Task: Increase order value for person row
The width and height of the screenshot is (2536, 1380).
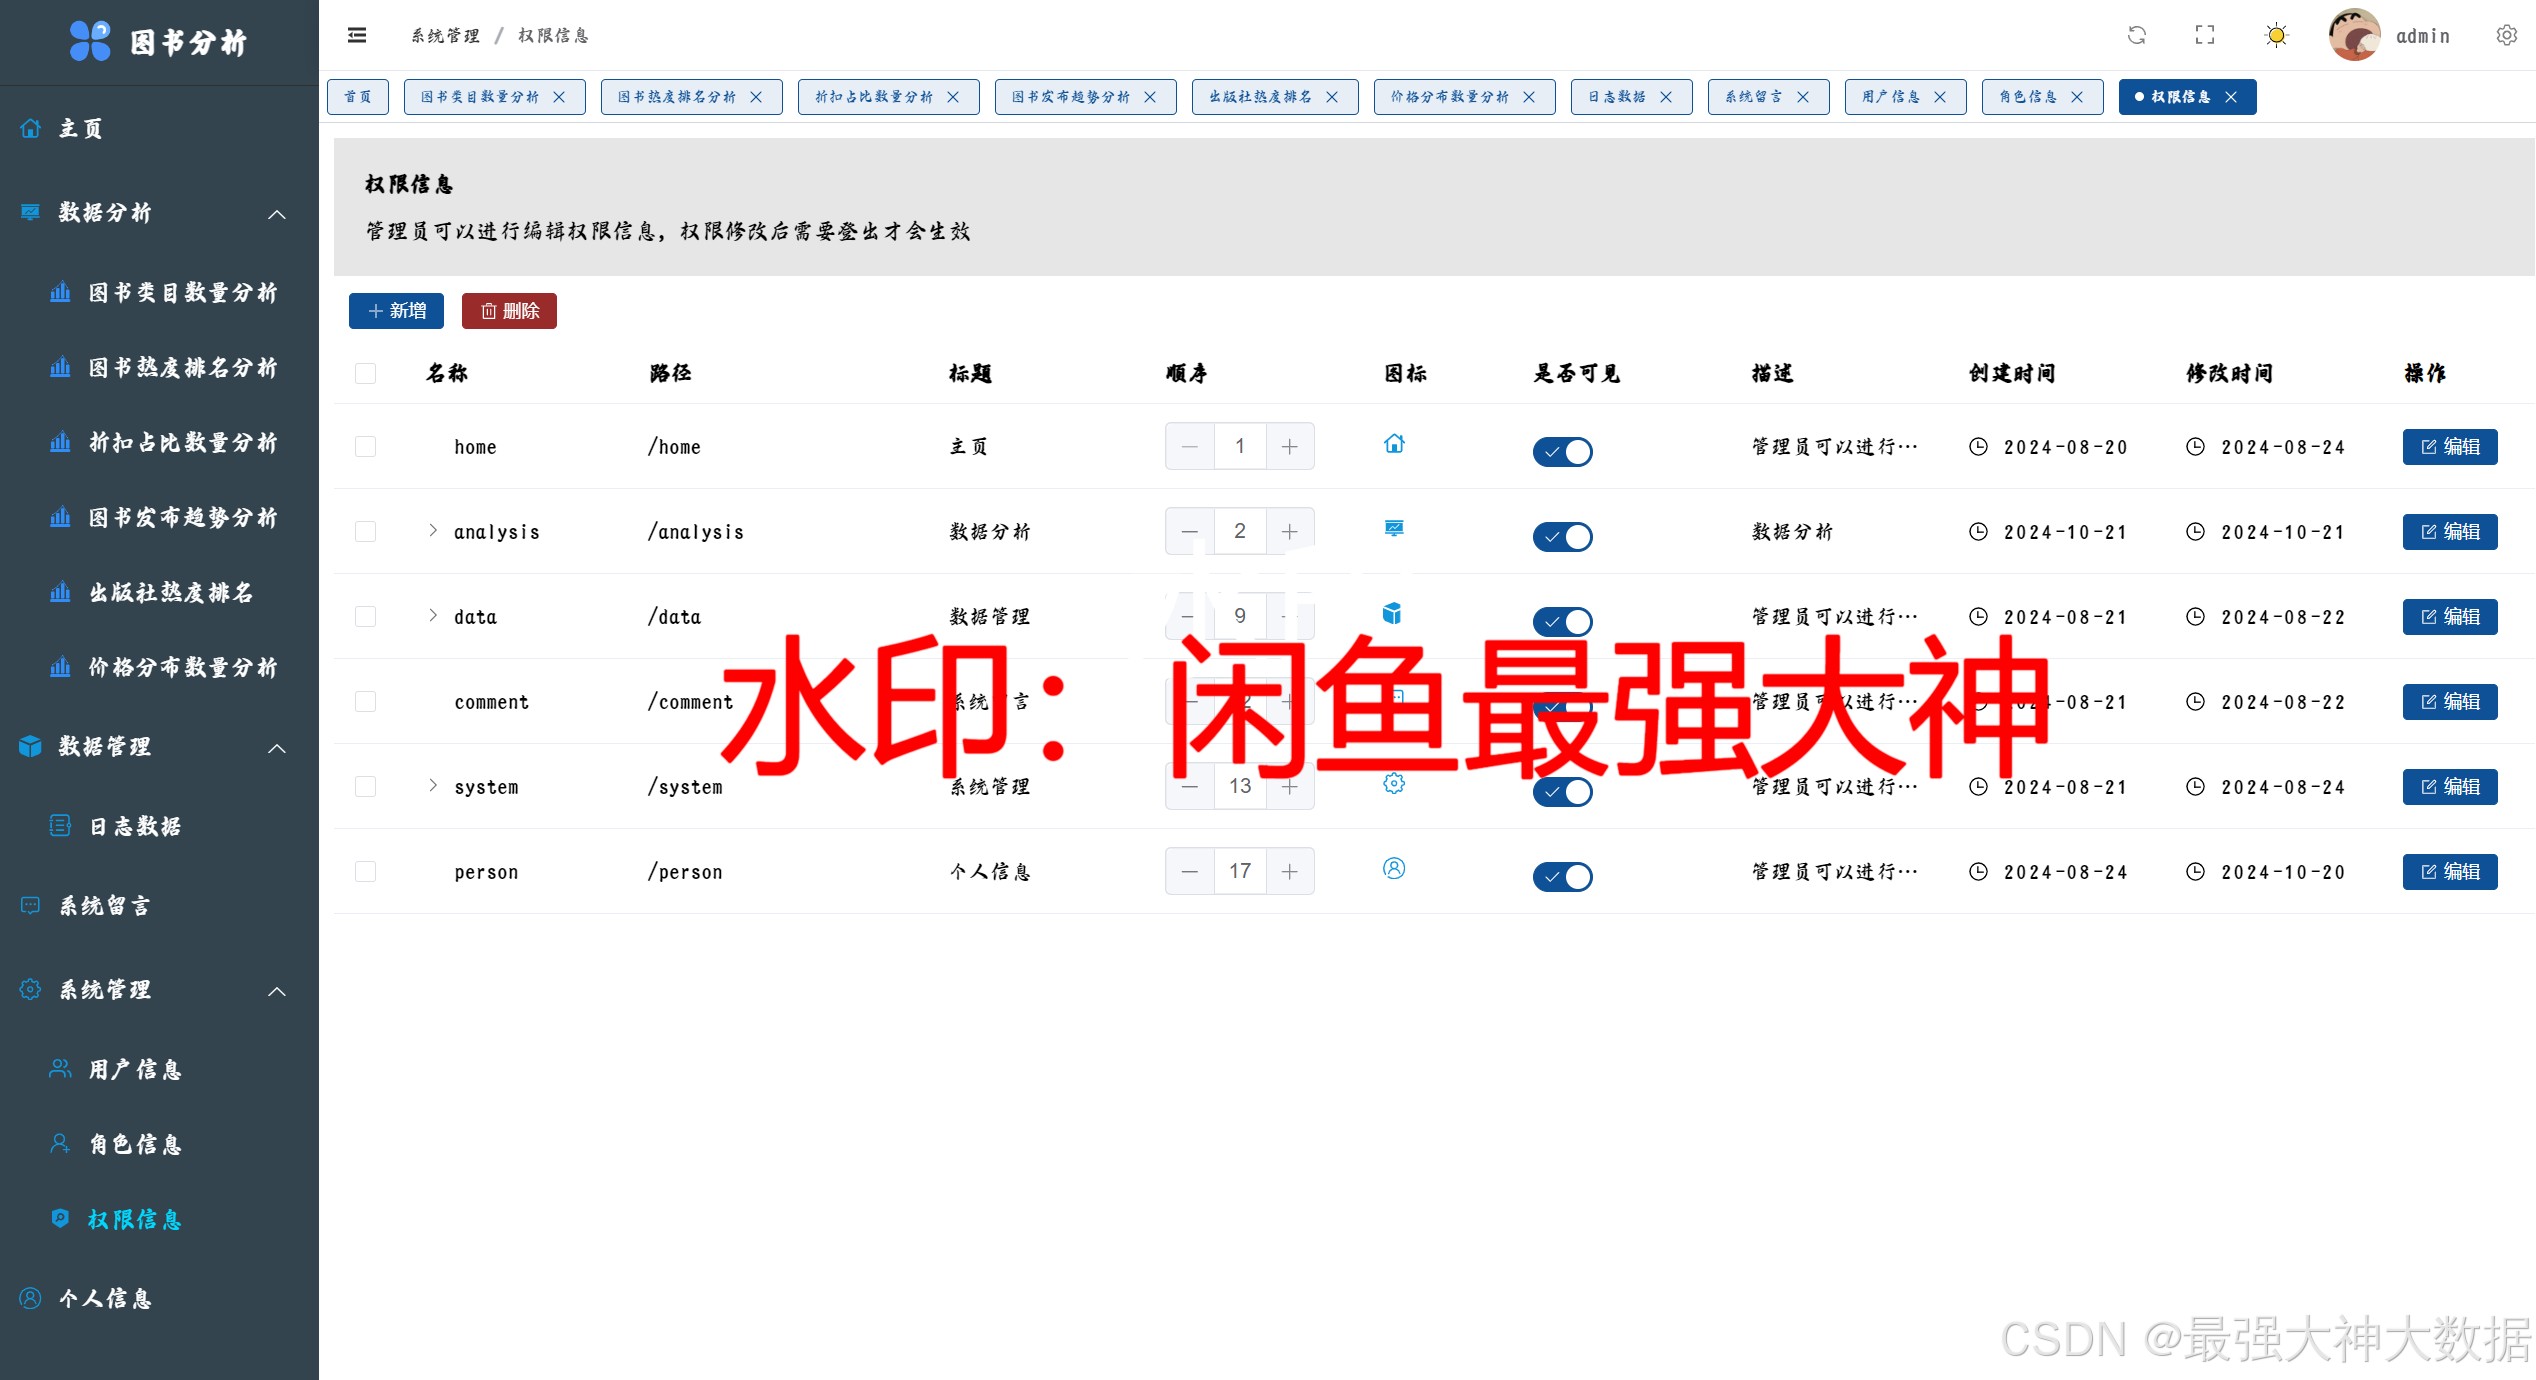Action: (1290, 872)
